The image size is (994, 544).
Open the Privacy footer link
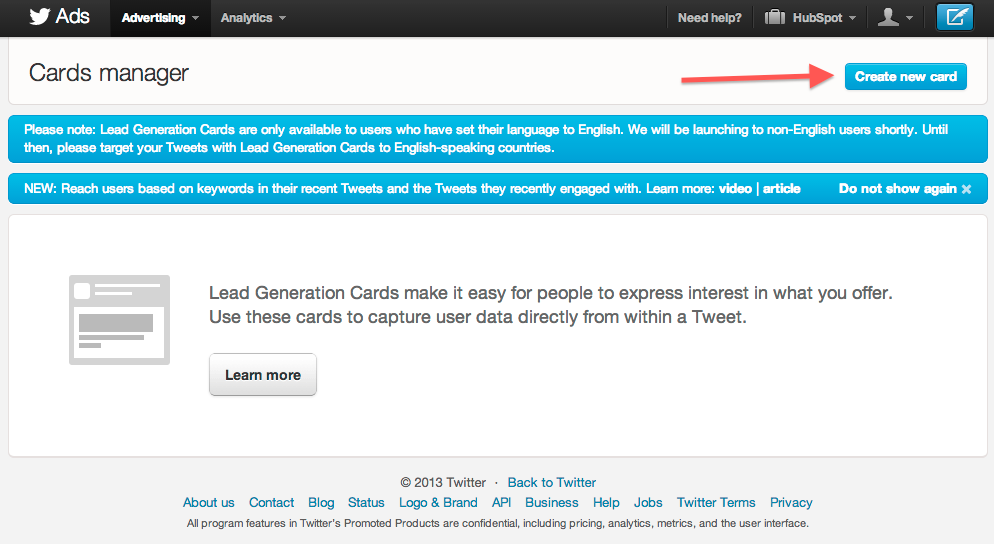coord(791,503)
